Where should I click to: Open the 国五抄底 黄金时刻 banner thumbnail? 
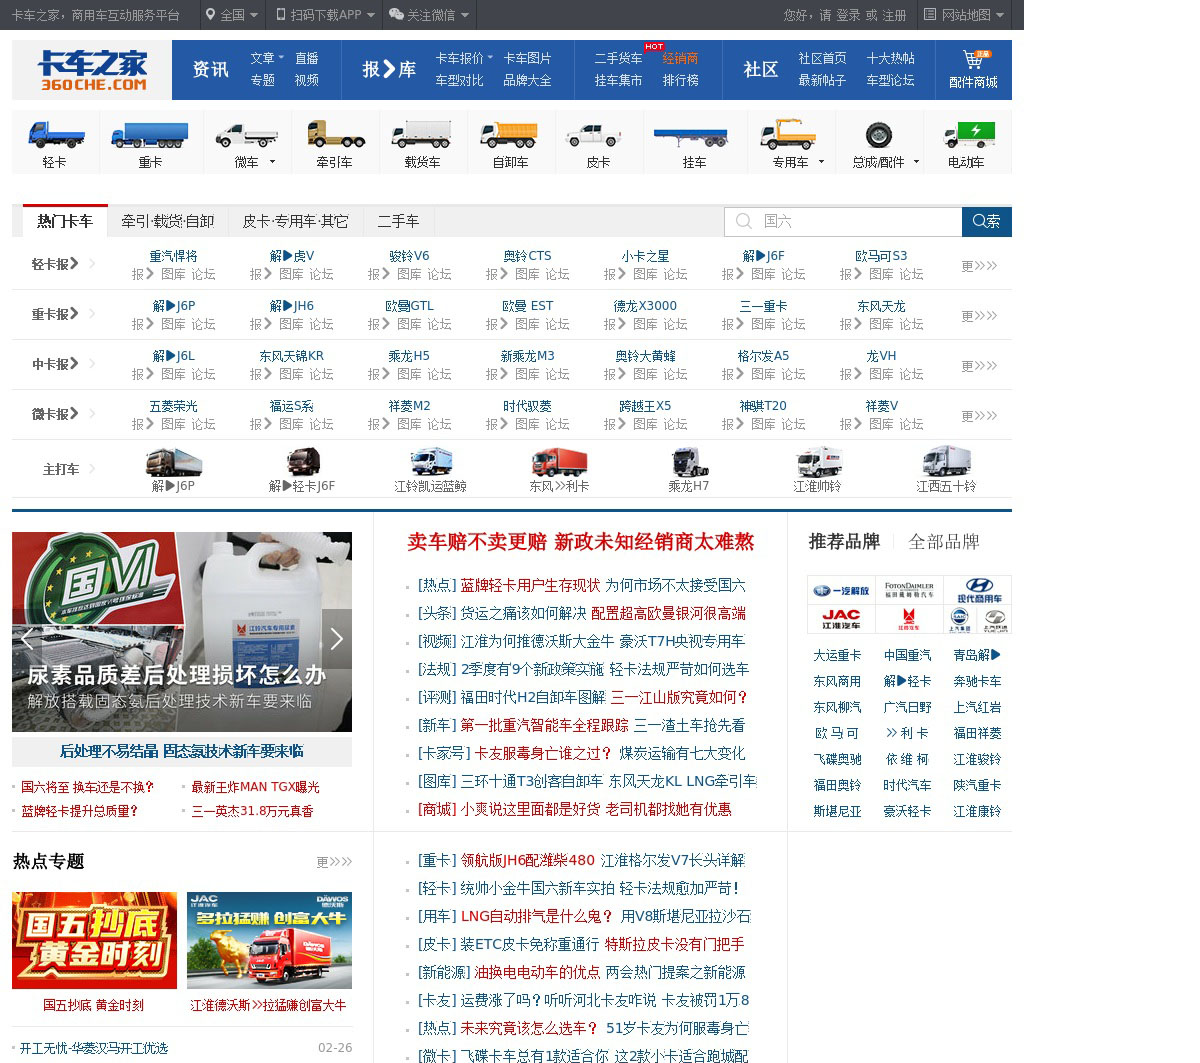[94, 940]
